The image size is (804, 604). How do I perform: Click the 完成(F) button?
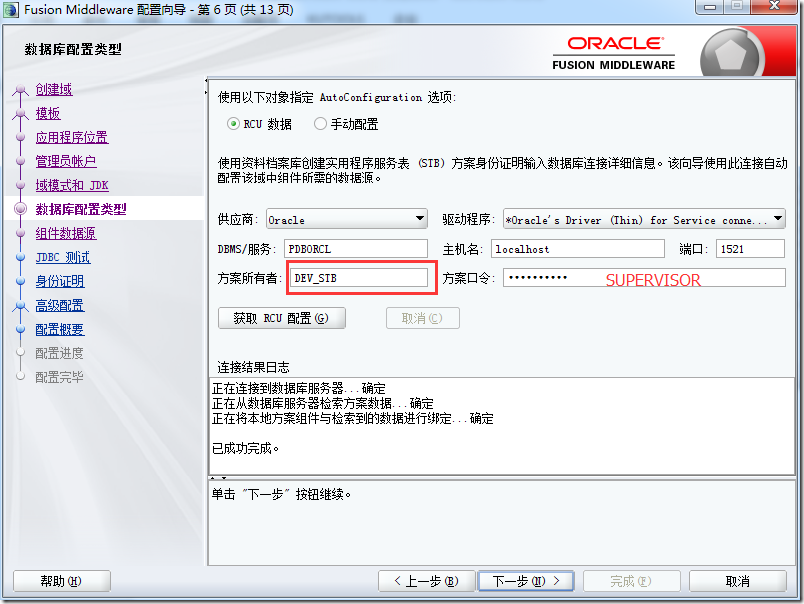(631, 581)
